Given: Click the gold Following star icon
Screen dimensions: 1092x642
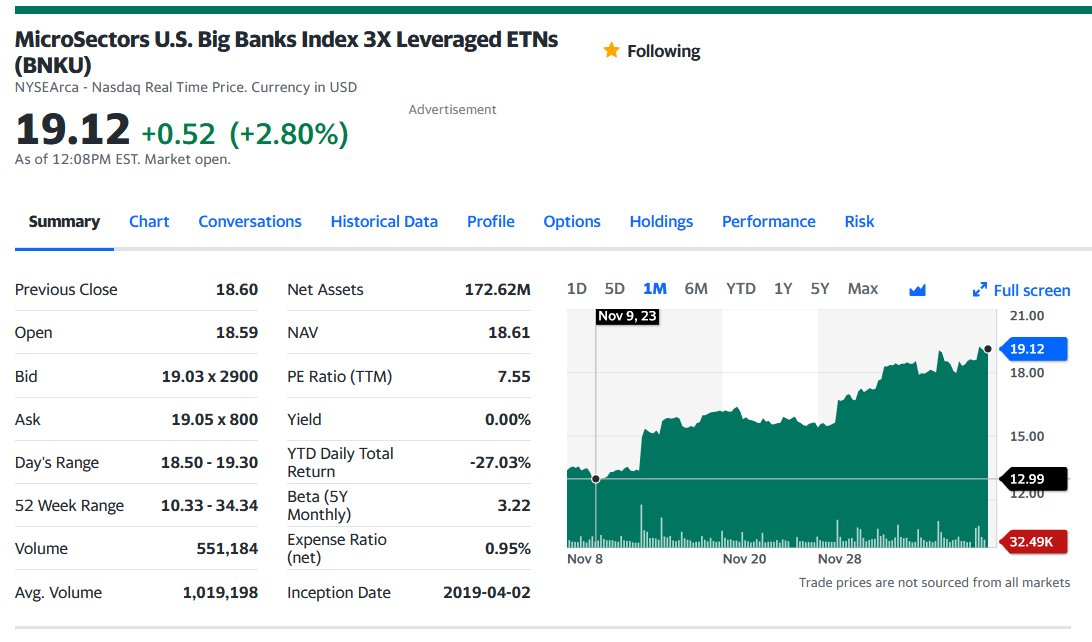Looking at the screenshot, I should click(611, 50).
